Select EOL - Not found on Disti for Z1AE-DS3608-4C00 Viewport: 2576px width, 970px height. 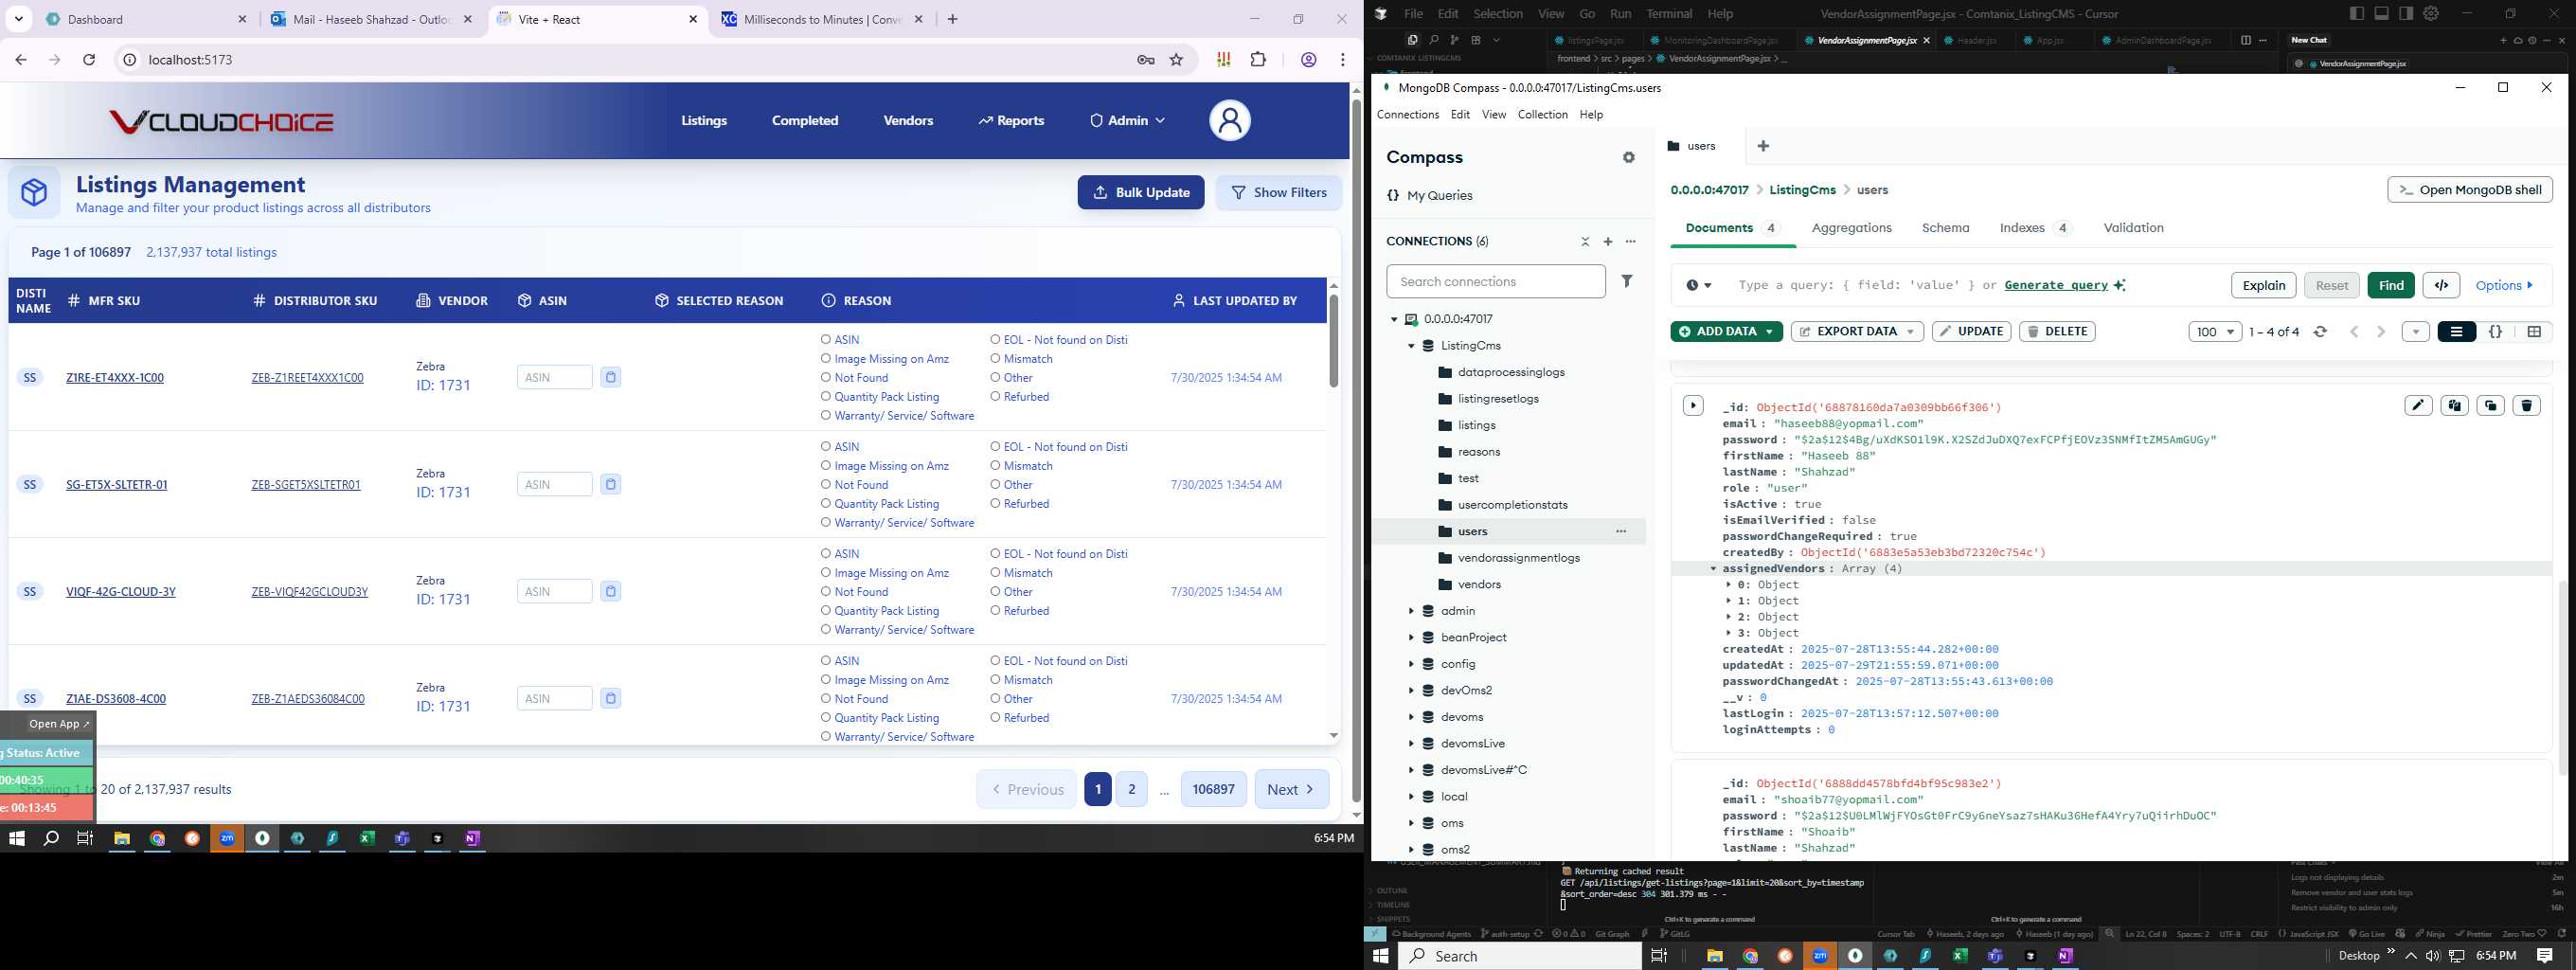[995, 661]
